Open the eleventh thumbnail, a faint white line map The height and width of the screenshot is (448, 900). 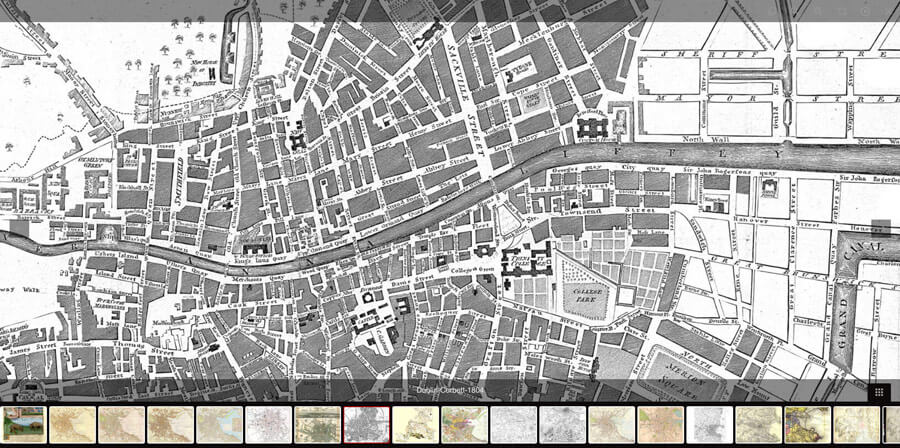[x=514, y=424]
